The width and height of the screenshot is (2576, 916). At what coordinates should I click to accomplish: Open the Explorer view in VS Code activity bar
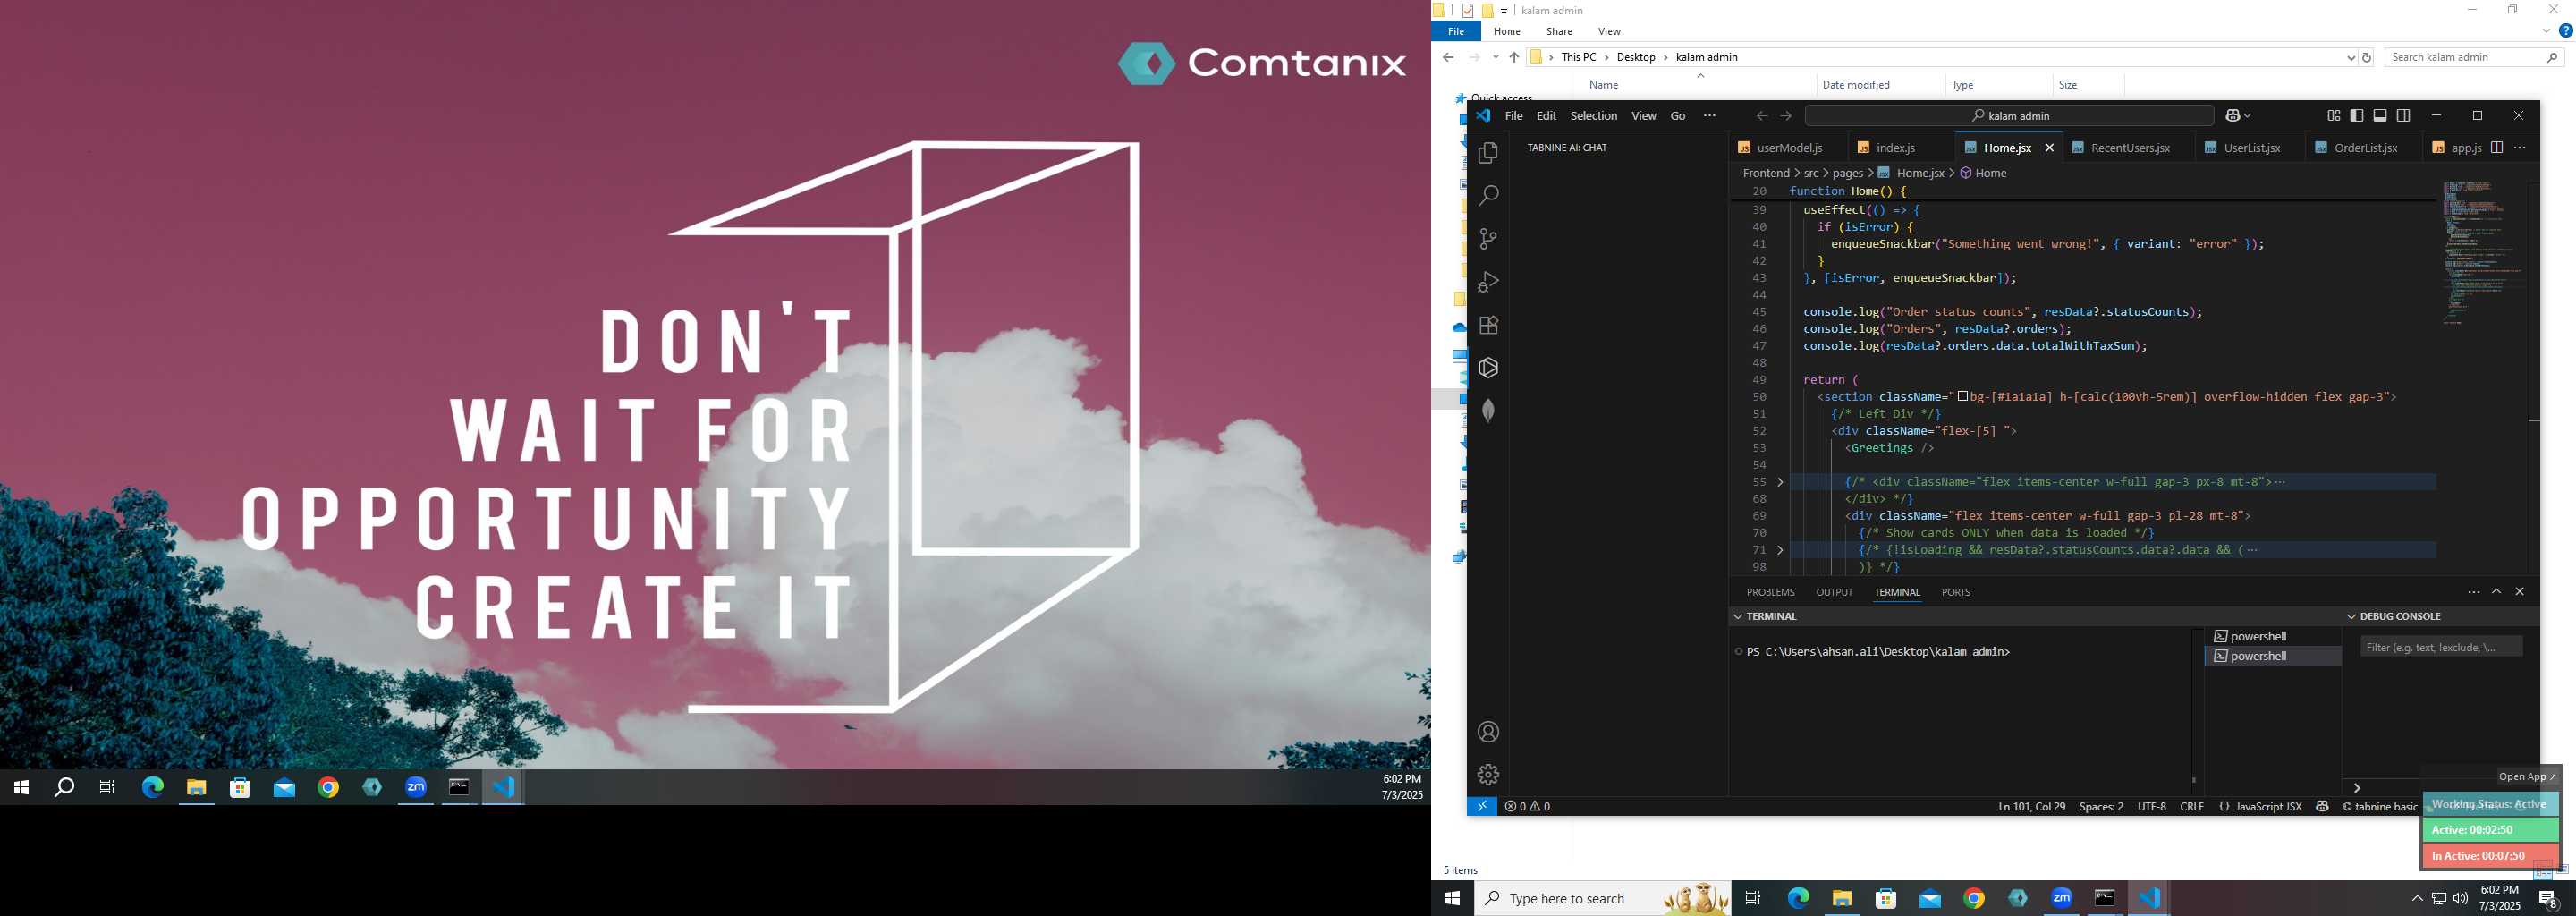(1488, 153)
